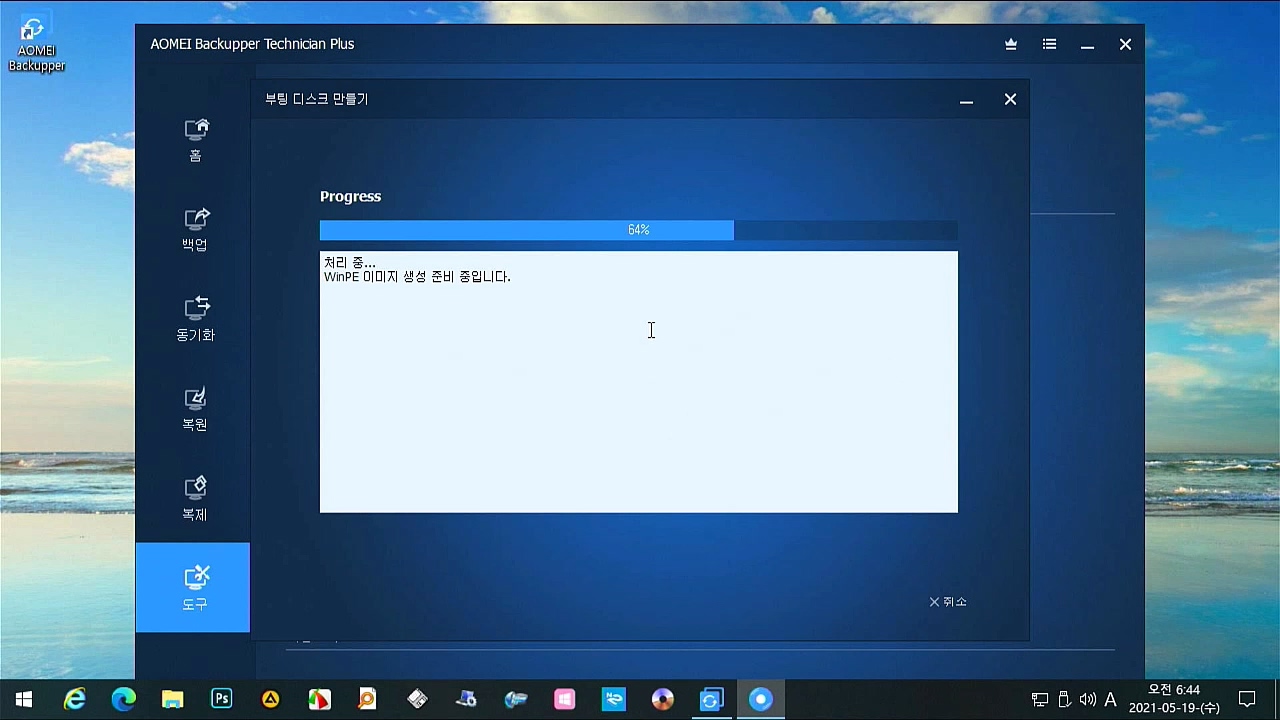Open the AOMEI main menu list icon

tap(1049, 44)
